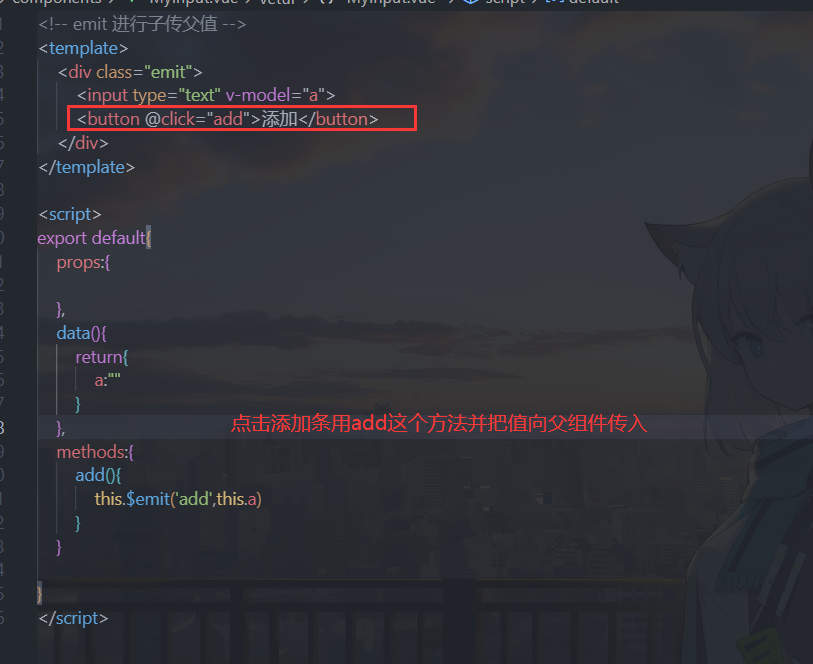
Task: Click the this.$emit('add',this.a) statement
Action: (x=178, y=499)
